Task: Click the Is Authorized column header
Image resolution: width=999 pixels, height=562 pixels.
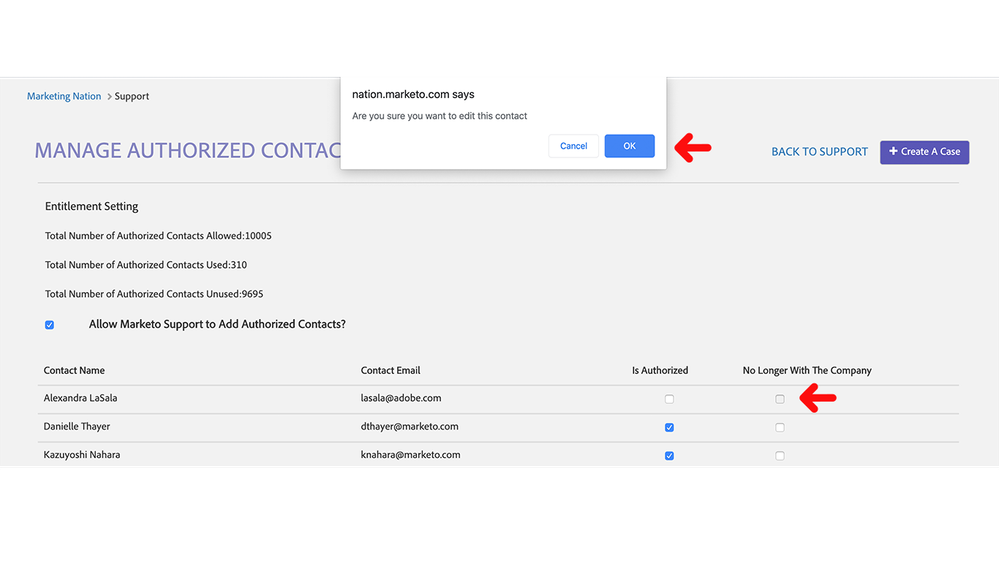Action: pyautogui.click(x=660, y=370)
